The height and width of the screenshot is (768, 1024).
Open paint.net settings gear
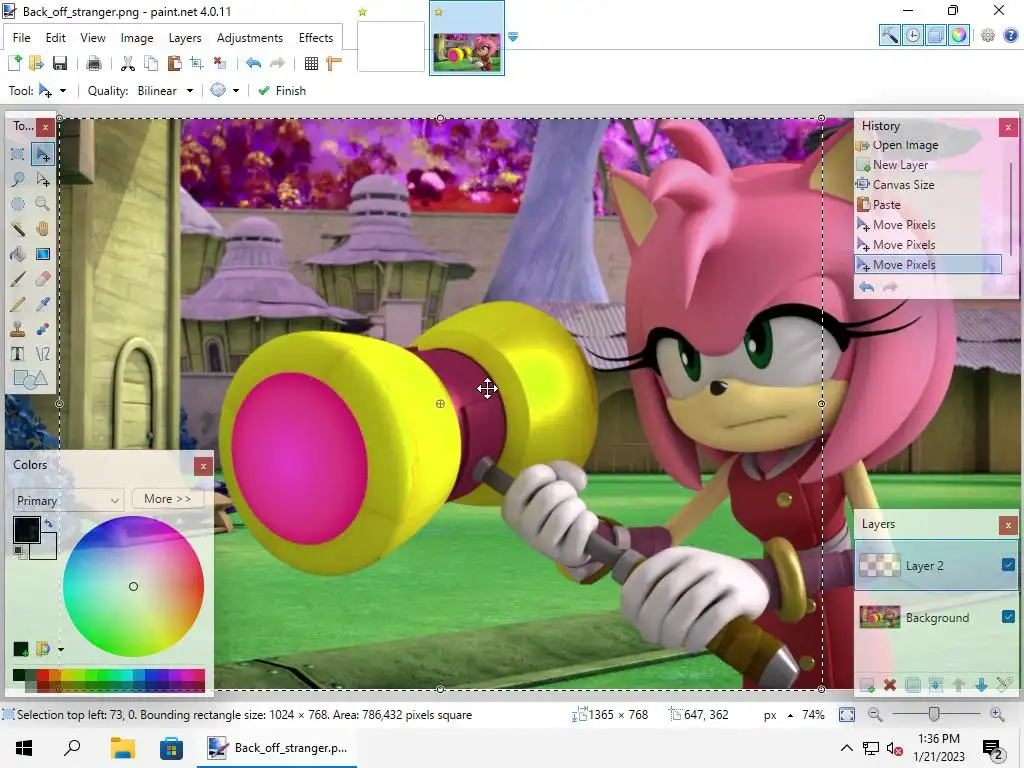[988, 35]
